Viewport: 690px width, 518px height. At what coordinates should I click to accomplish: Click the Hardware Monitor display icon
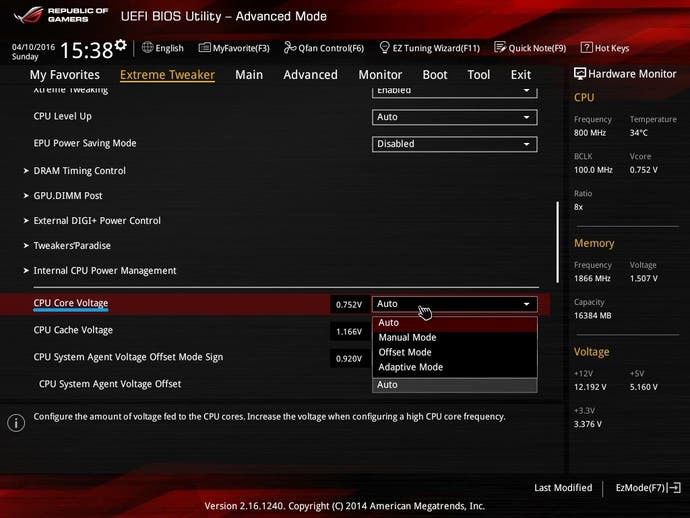coord(580,74)
